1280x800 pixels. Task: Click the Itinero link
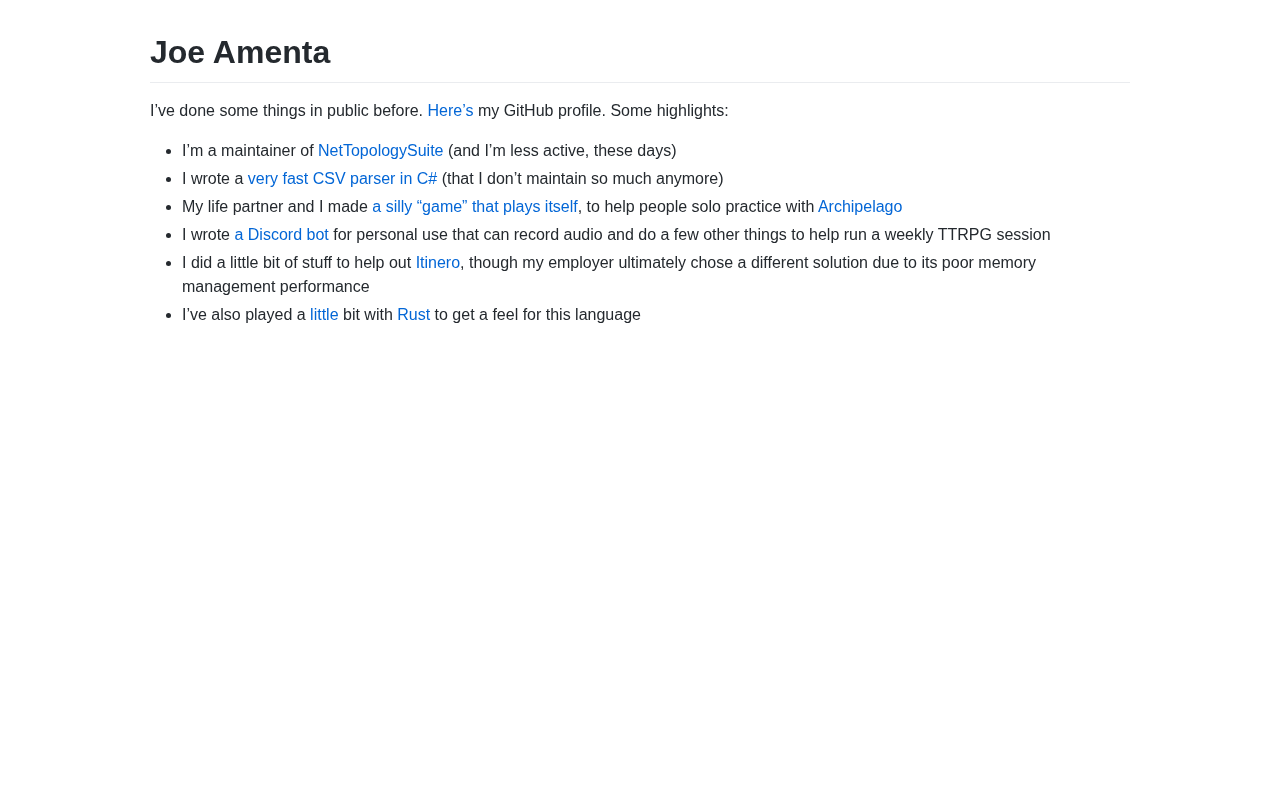tap(438, 263)
